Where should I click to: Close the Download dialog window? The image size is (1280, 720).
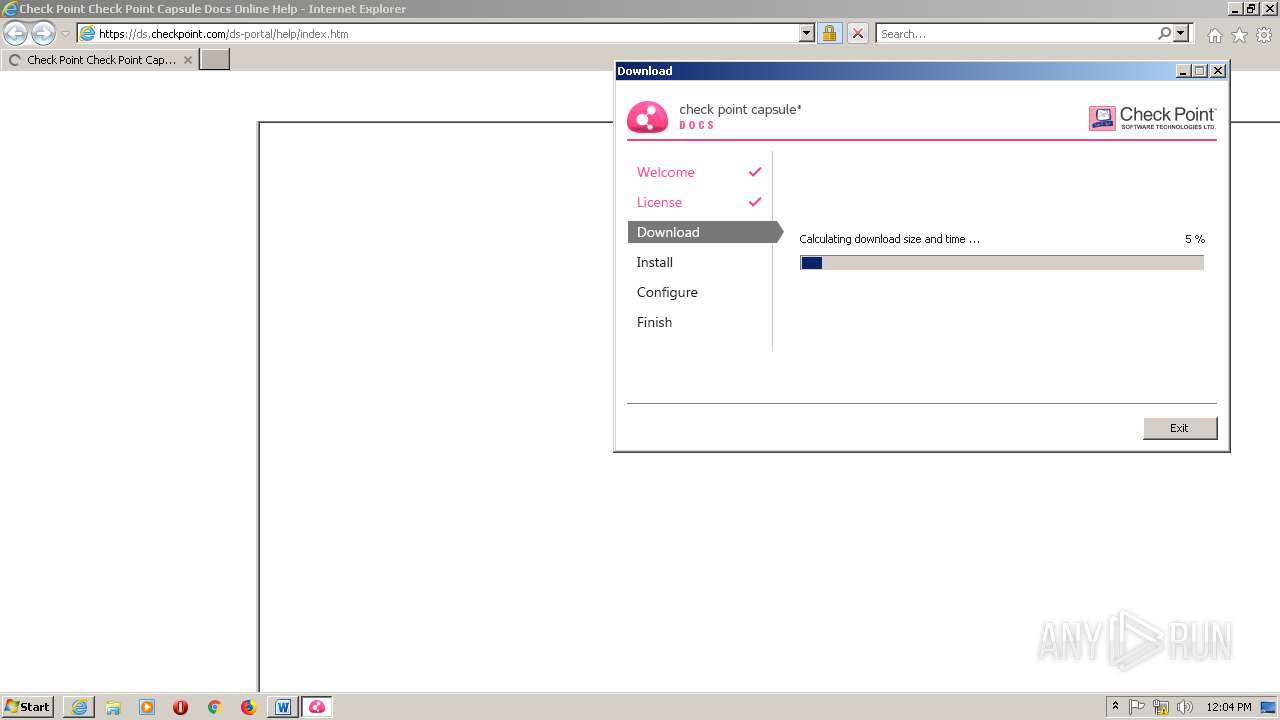click(1218, 71)
